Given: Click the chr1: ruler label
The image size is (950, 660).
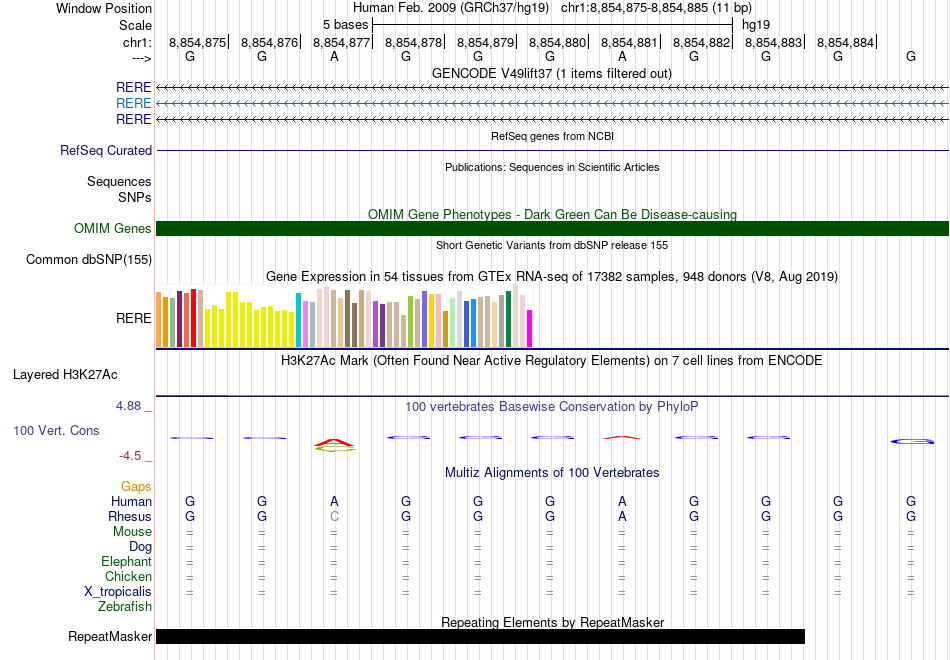Looking at the screenshot, I should (x=137, y=42).
